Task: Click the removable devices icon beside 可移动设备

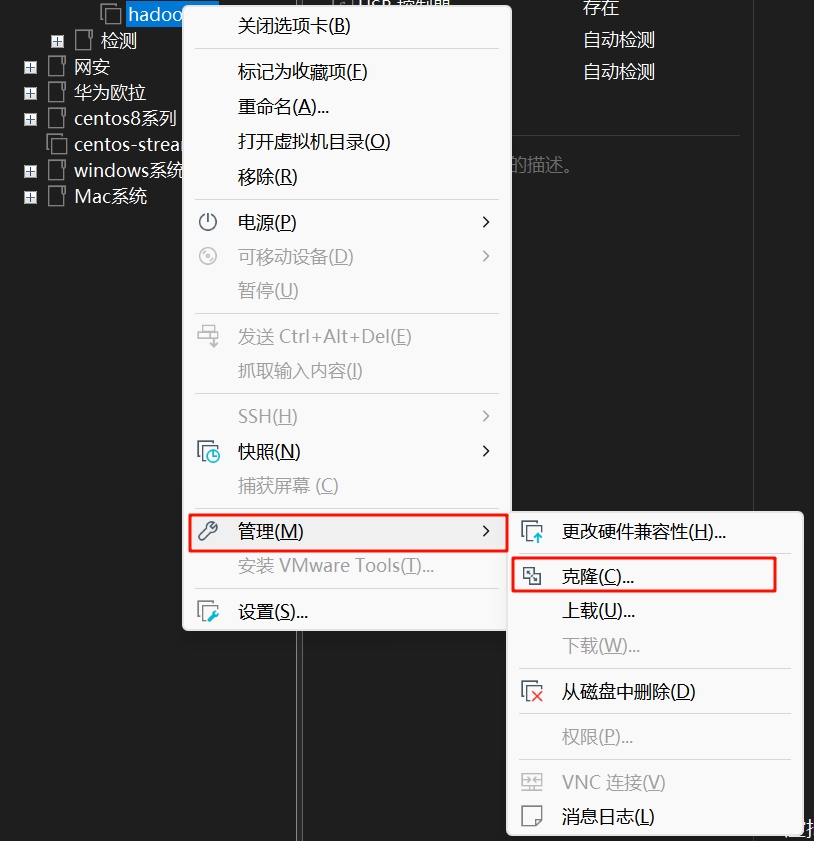Action: 209,256
